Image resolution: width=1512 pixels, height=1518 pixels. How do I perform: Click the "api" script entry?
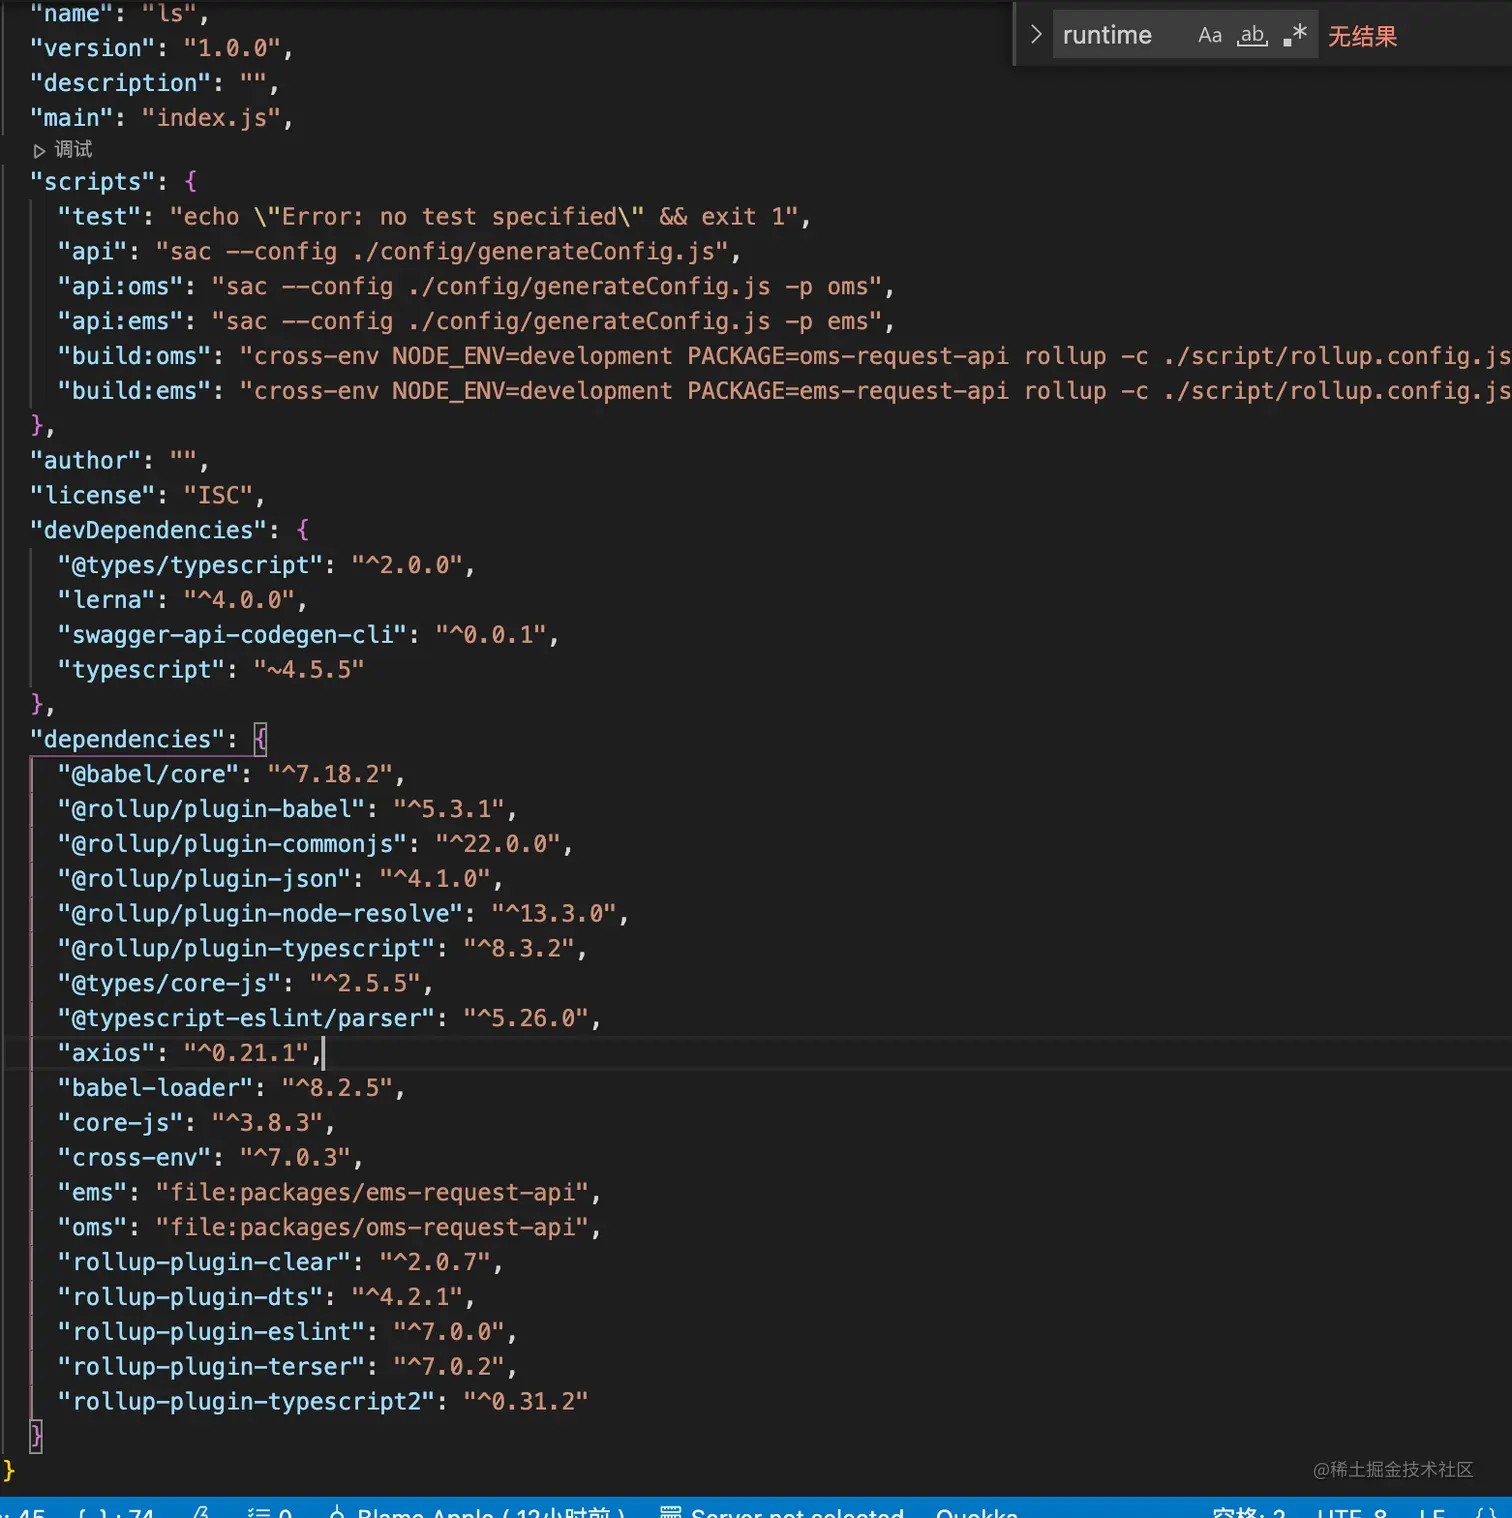pos(399,252)
